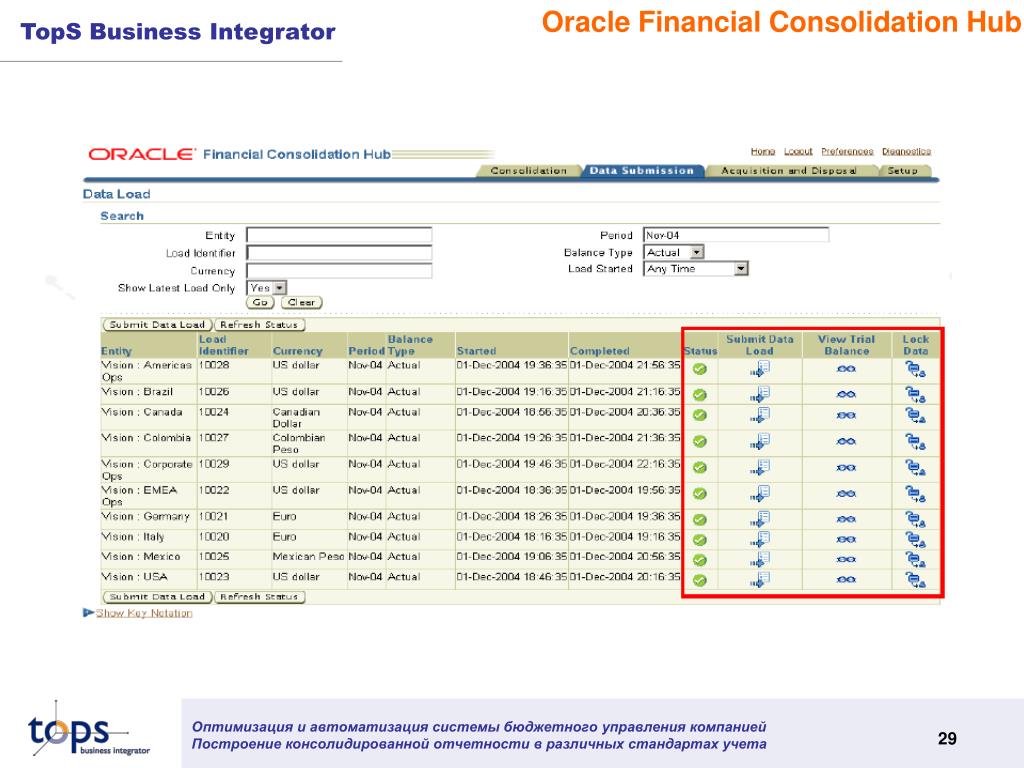Image resolution: width=1024 pixels, height=768 pixels.
Task: Click bottom Refresh Status button
Action: [x=259, y=597]
